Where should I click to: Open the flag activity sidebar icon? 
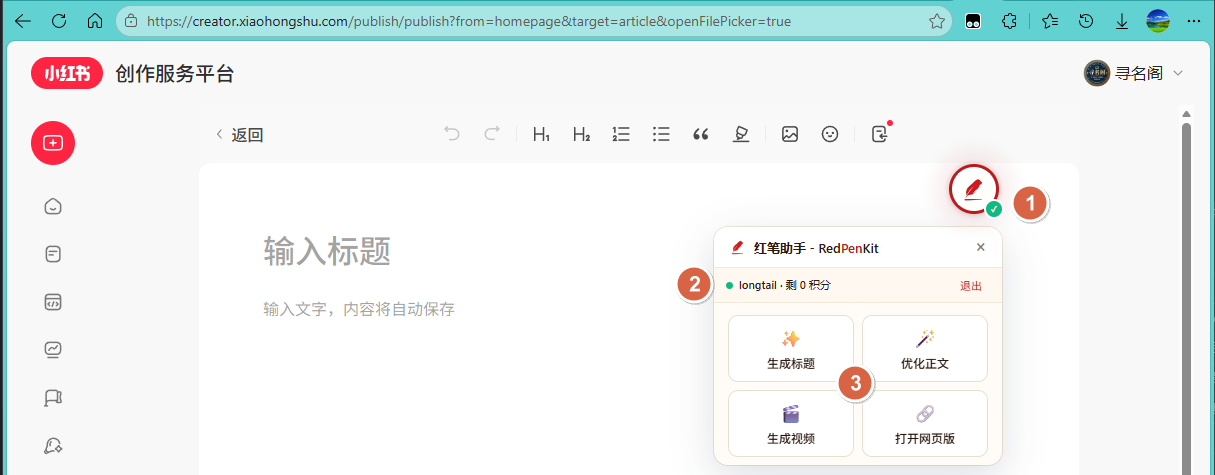53,398
